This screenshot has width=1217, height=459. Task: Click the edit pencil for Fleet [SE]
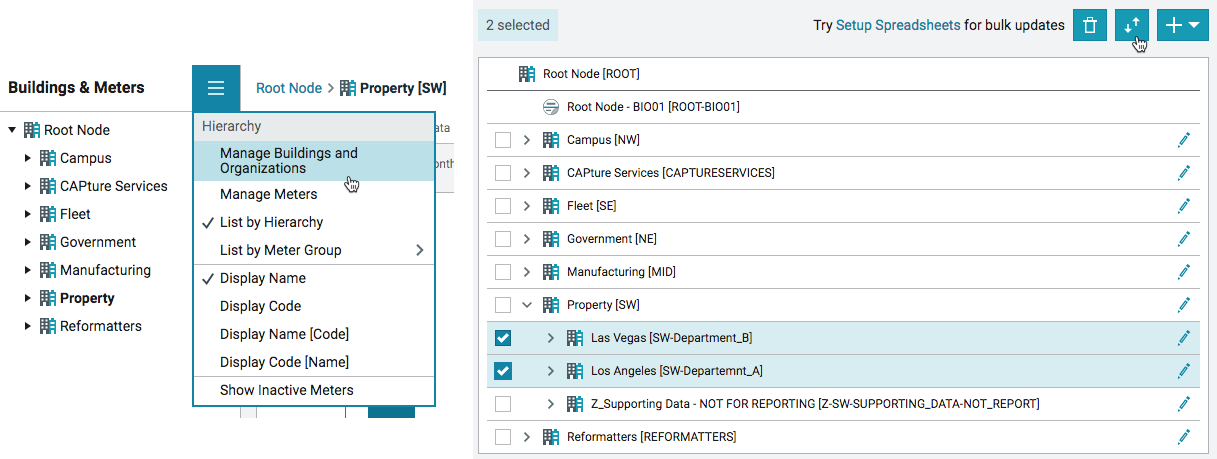point(1184,206)
